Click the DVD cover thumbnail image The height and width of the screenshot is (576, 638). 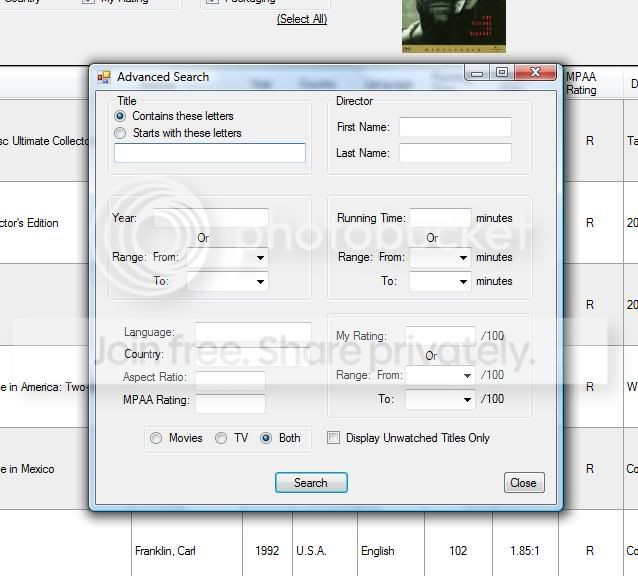453,25
